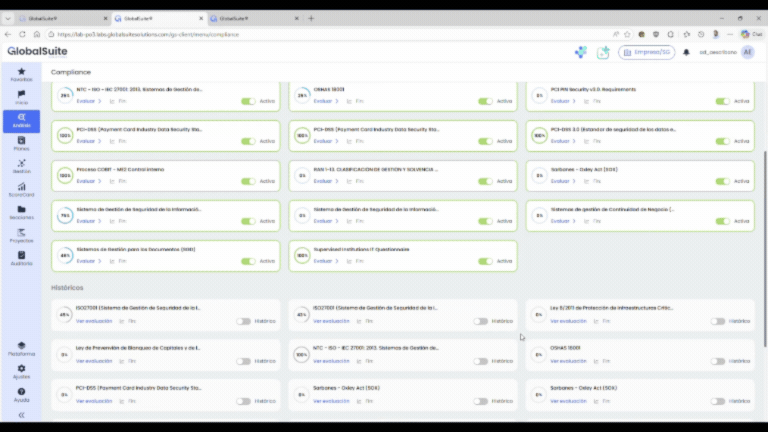The width and height of the screenshot is (768, 432).
Task: Open Proyectos icon in sidebar
Action: pos(21,235)
